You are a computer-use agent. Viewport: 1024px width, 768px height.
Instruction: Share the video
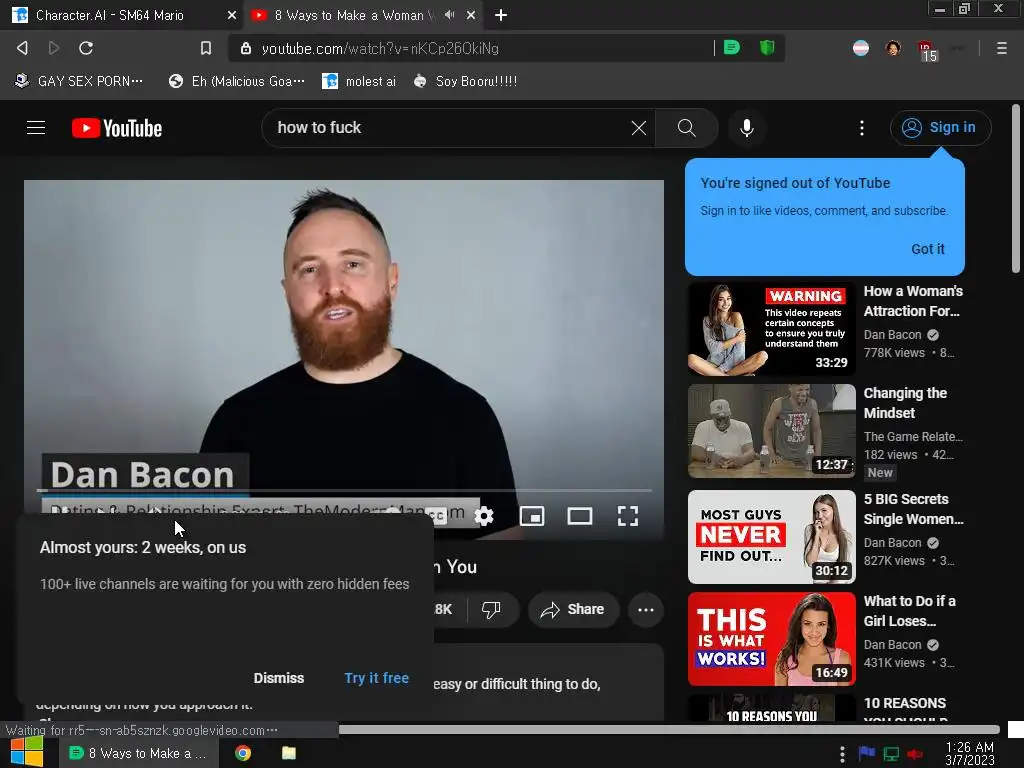click(573, 609)
